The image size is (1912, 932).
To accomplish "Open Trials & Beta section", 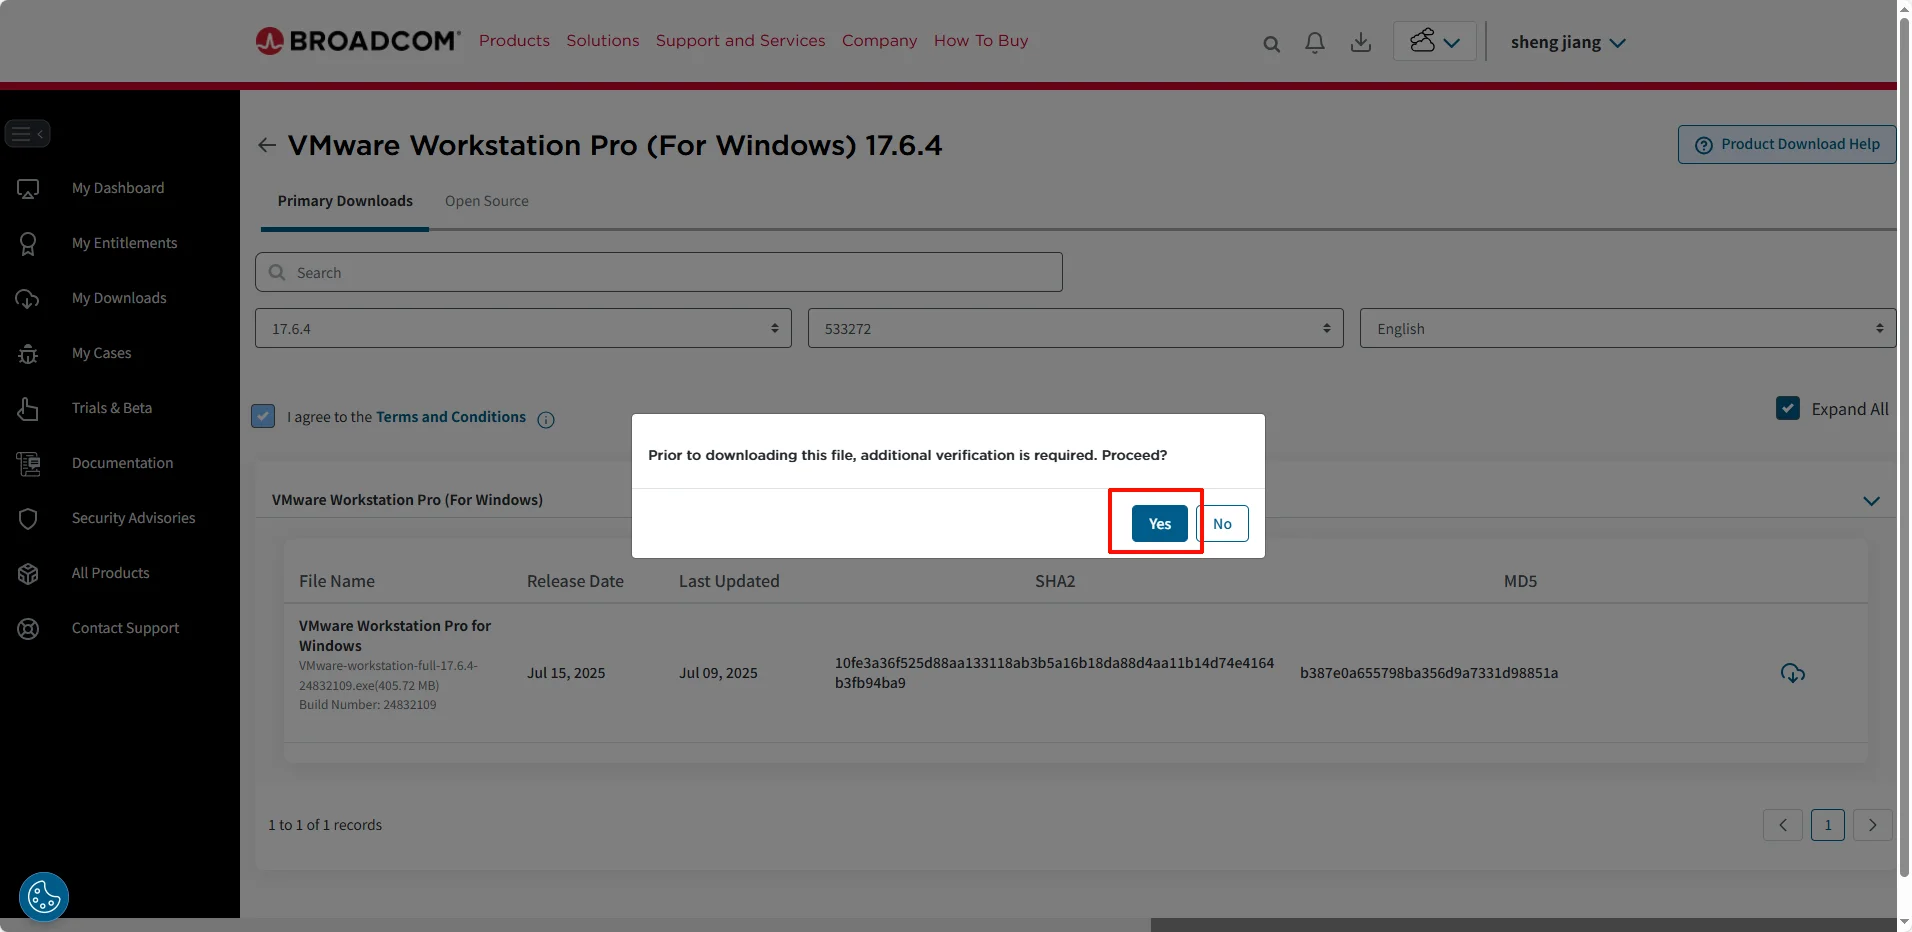I will pos(111,407).
